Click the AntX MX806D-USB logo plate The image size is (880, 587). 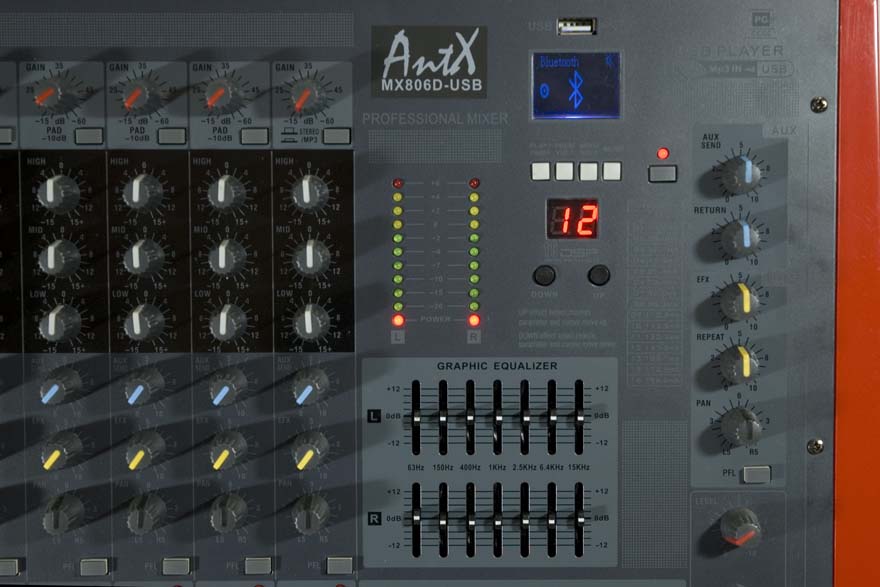(429, 61)
